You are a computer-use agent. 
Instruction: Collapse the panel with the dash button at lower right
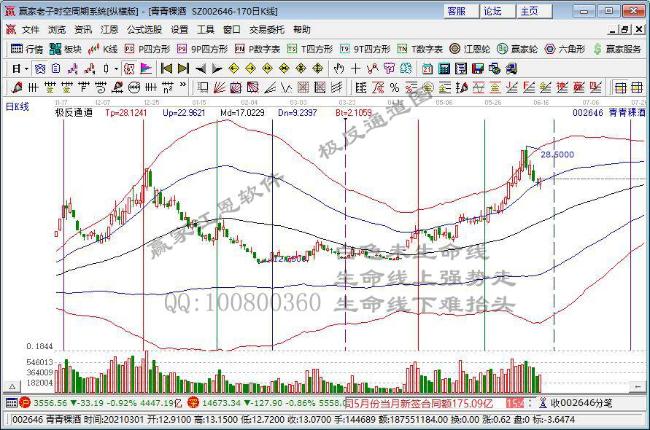point(637,387)
